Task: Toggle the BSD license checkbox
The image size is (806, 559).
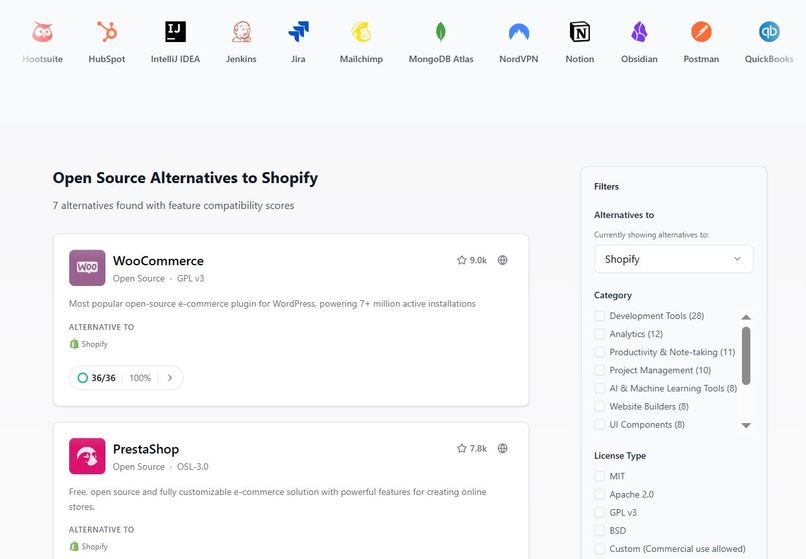Action: [599, 530]
